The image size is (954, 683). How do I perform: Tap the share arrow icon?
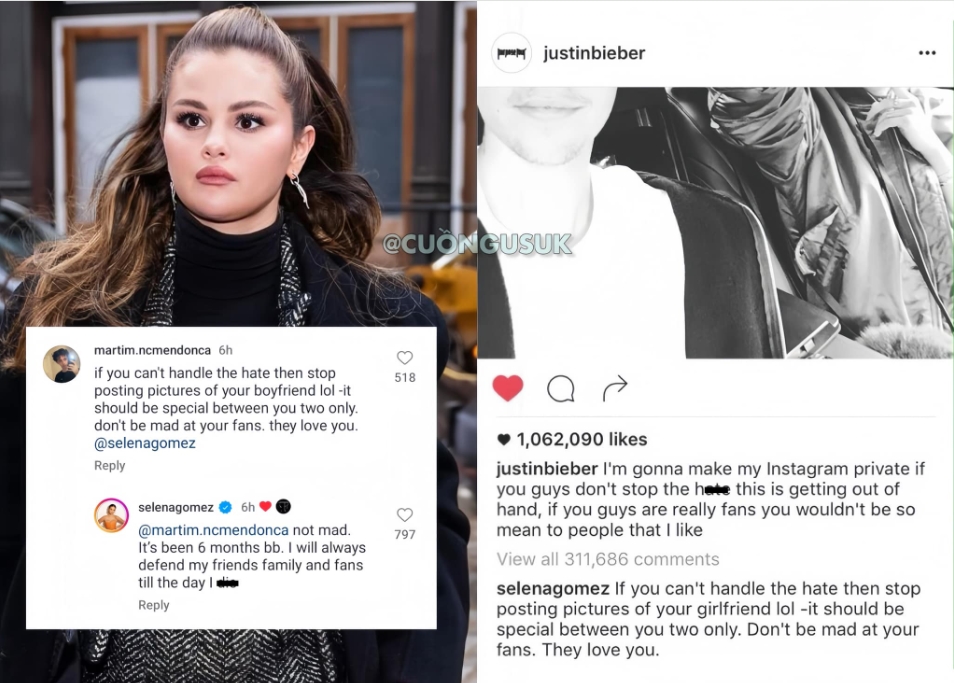(x=615, y=389)
